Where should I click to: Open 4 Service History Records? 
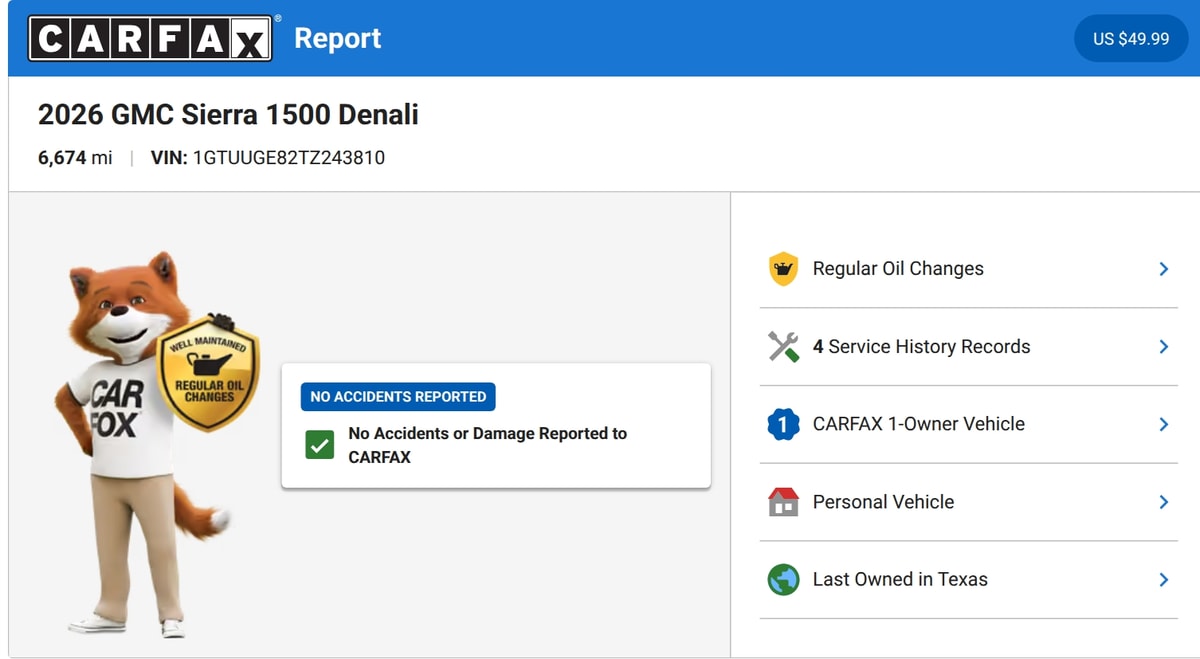click(968, 347)
